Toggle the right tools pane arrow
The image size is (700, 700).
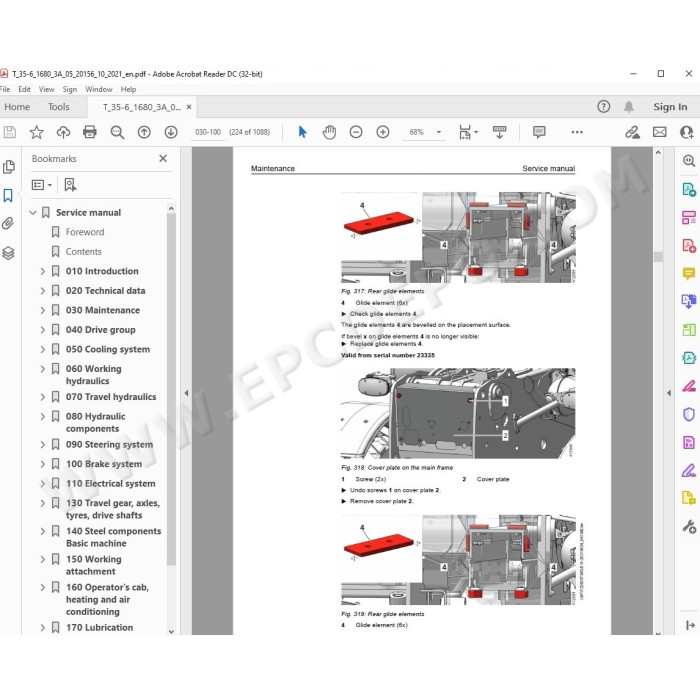coord(669,393)
